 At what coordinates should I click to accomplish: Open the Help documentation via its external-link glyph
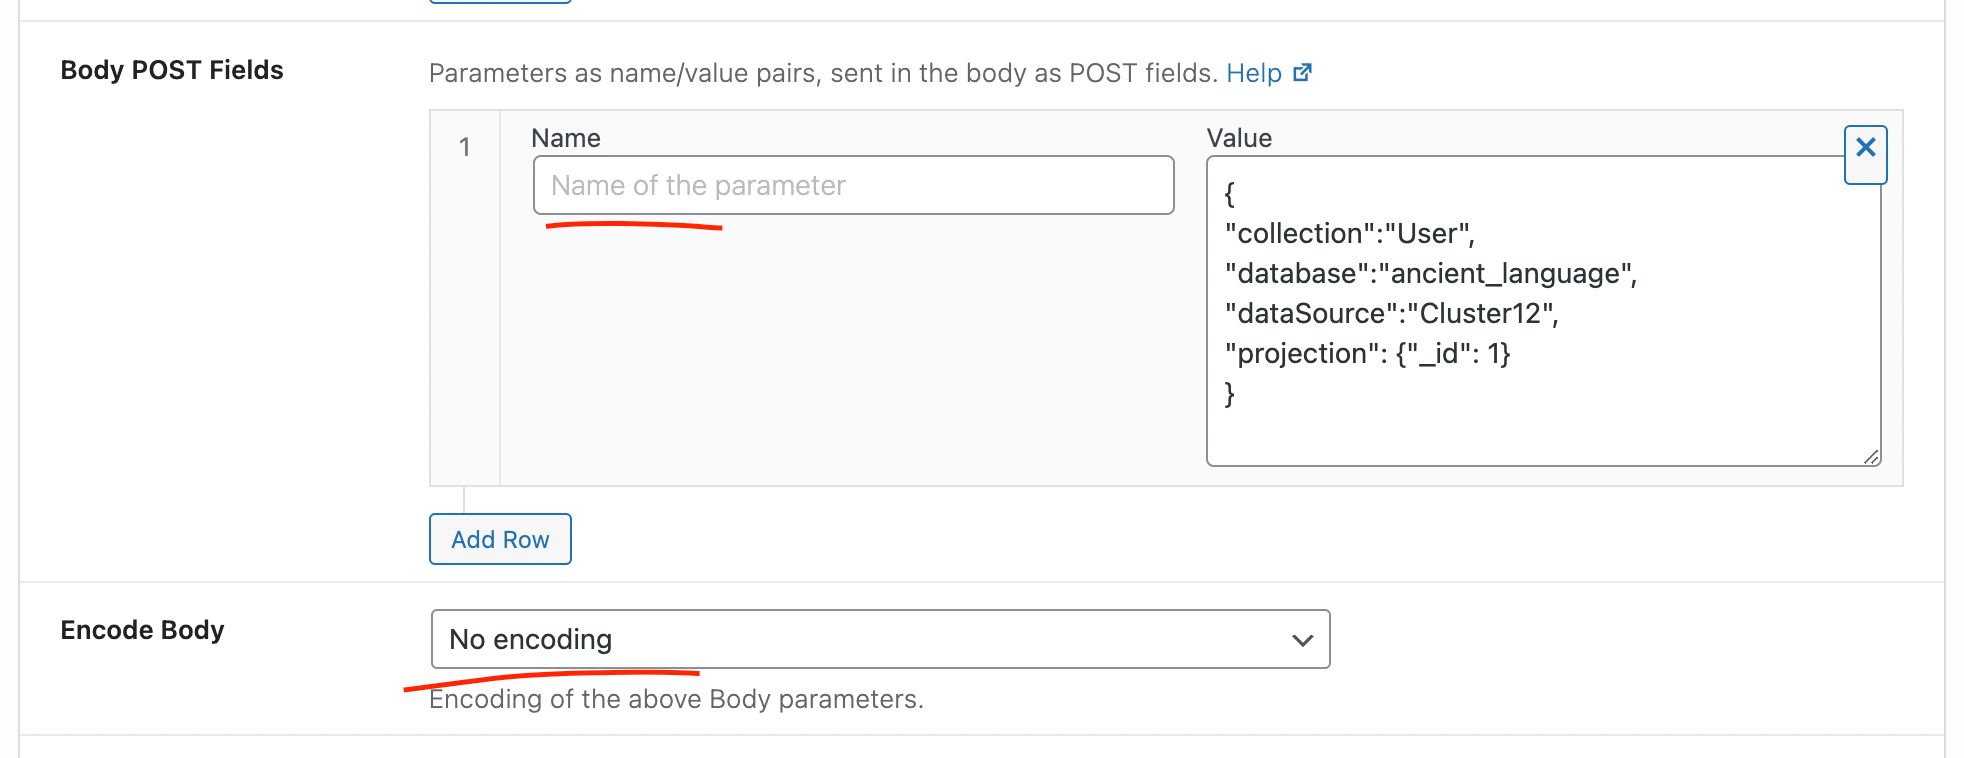coord(1301,72)
